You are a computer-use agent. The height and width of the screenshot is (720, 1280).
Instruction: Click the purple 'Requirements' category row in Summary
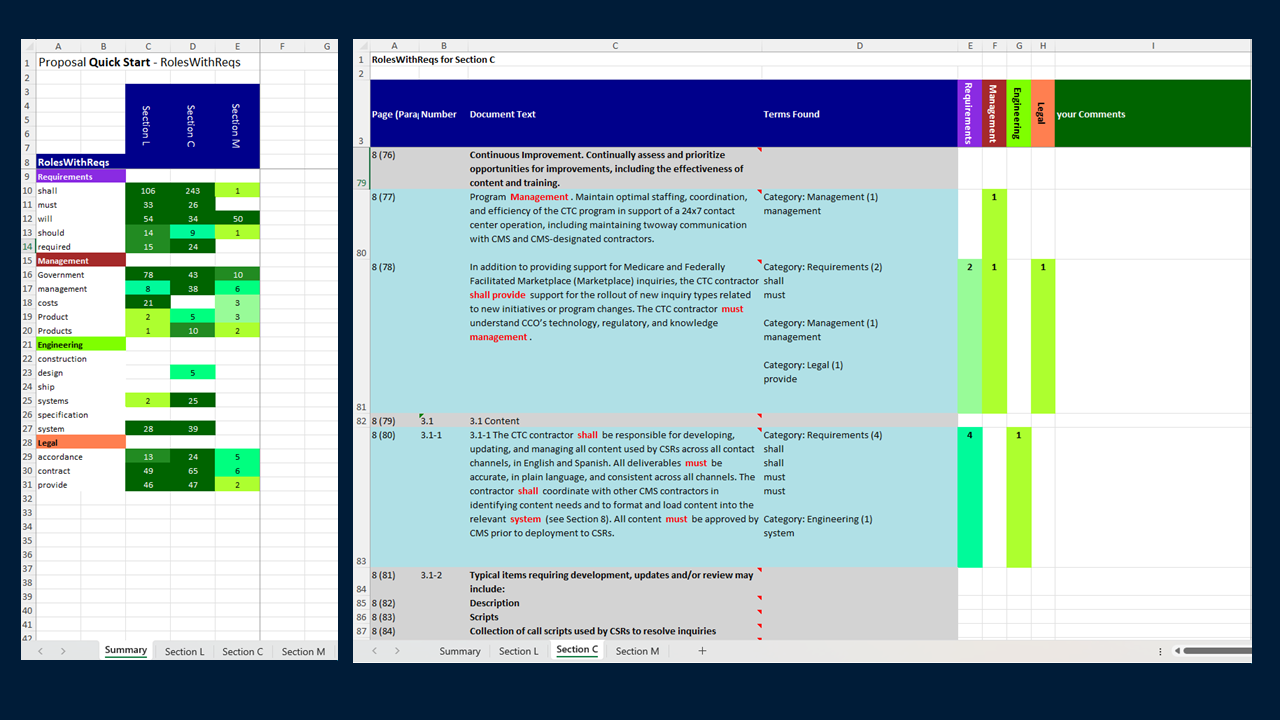(x=81, y=176)
